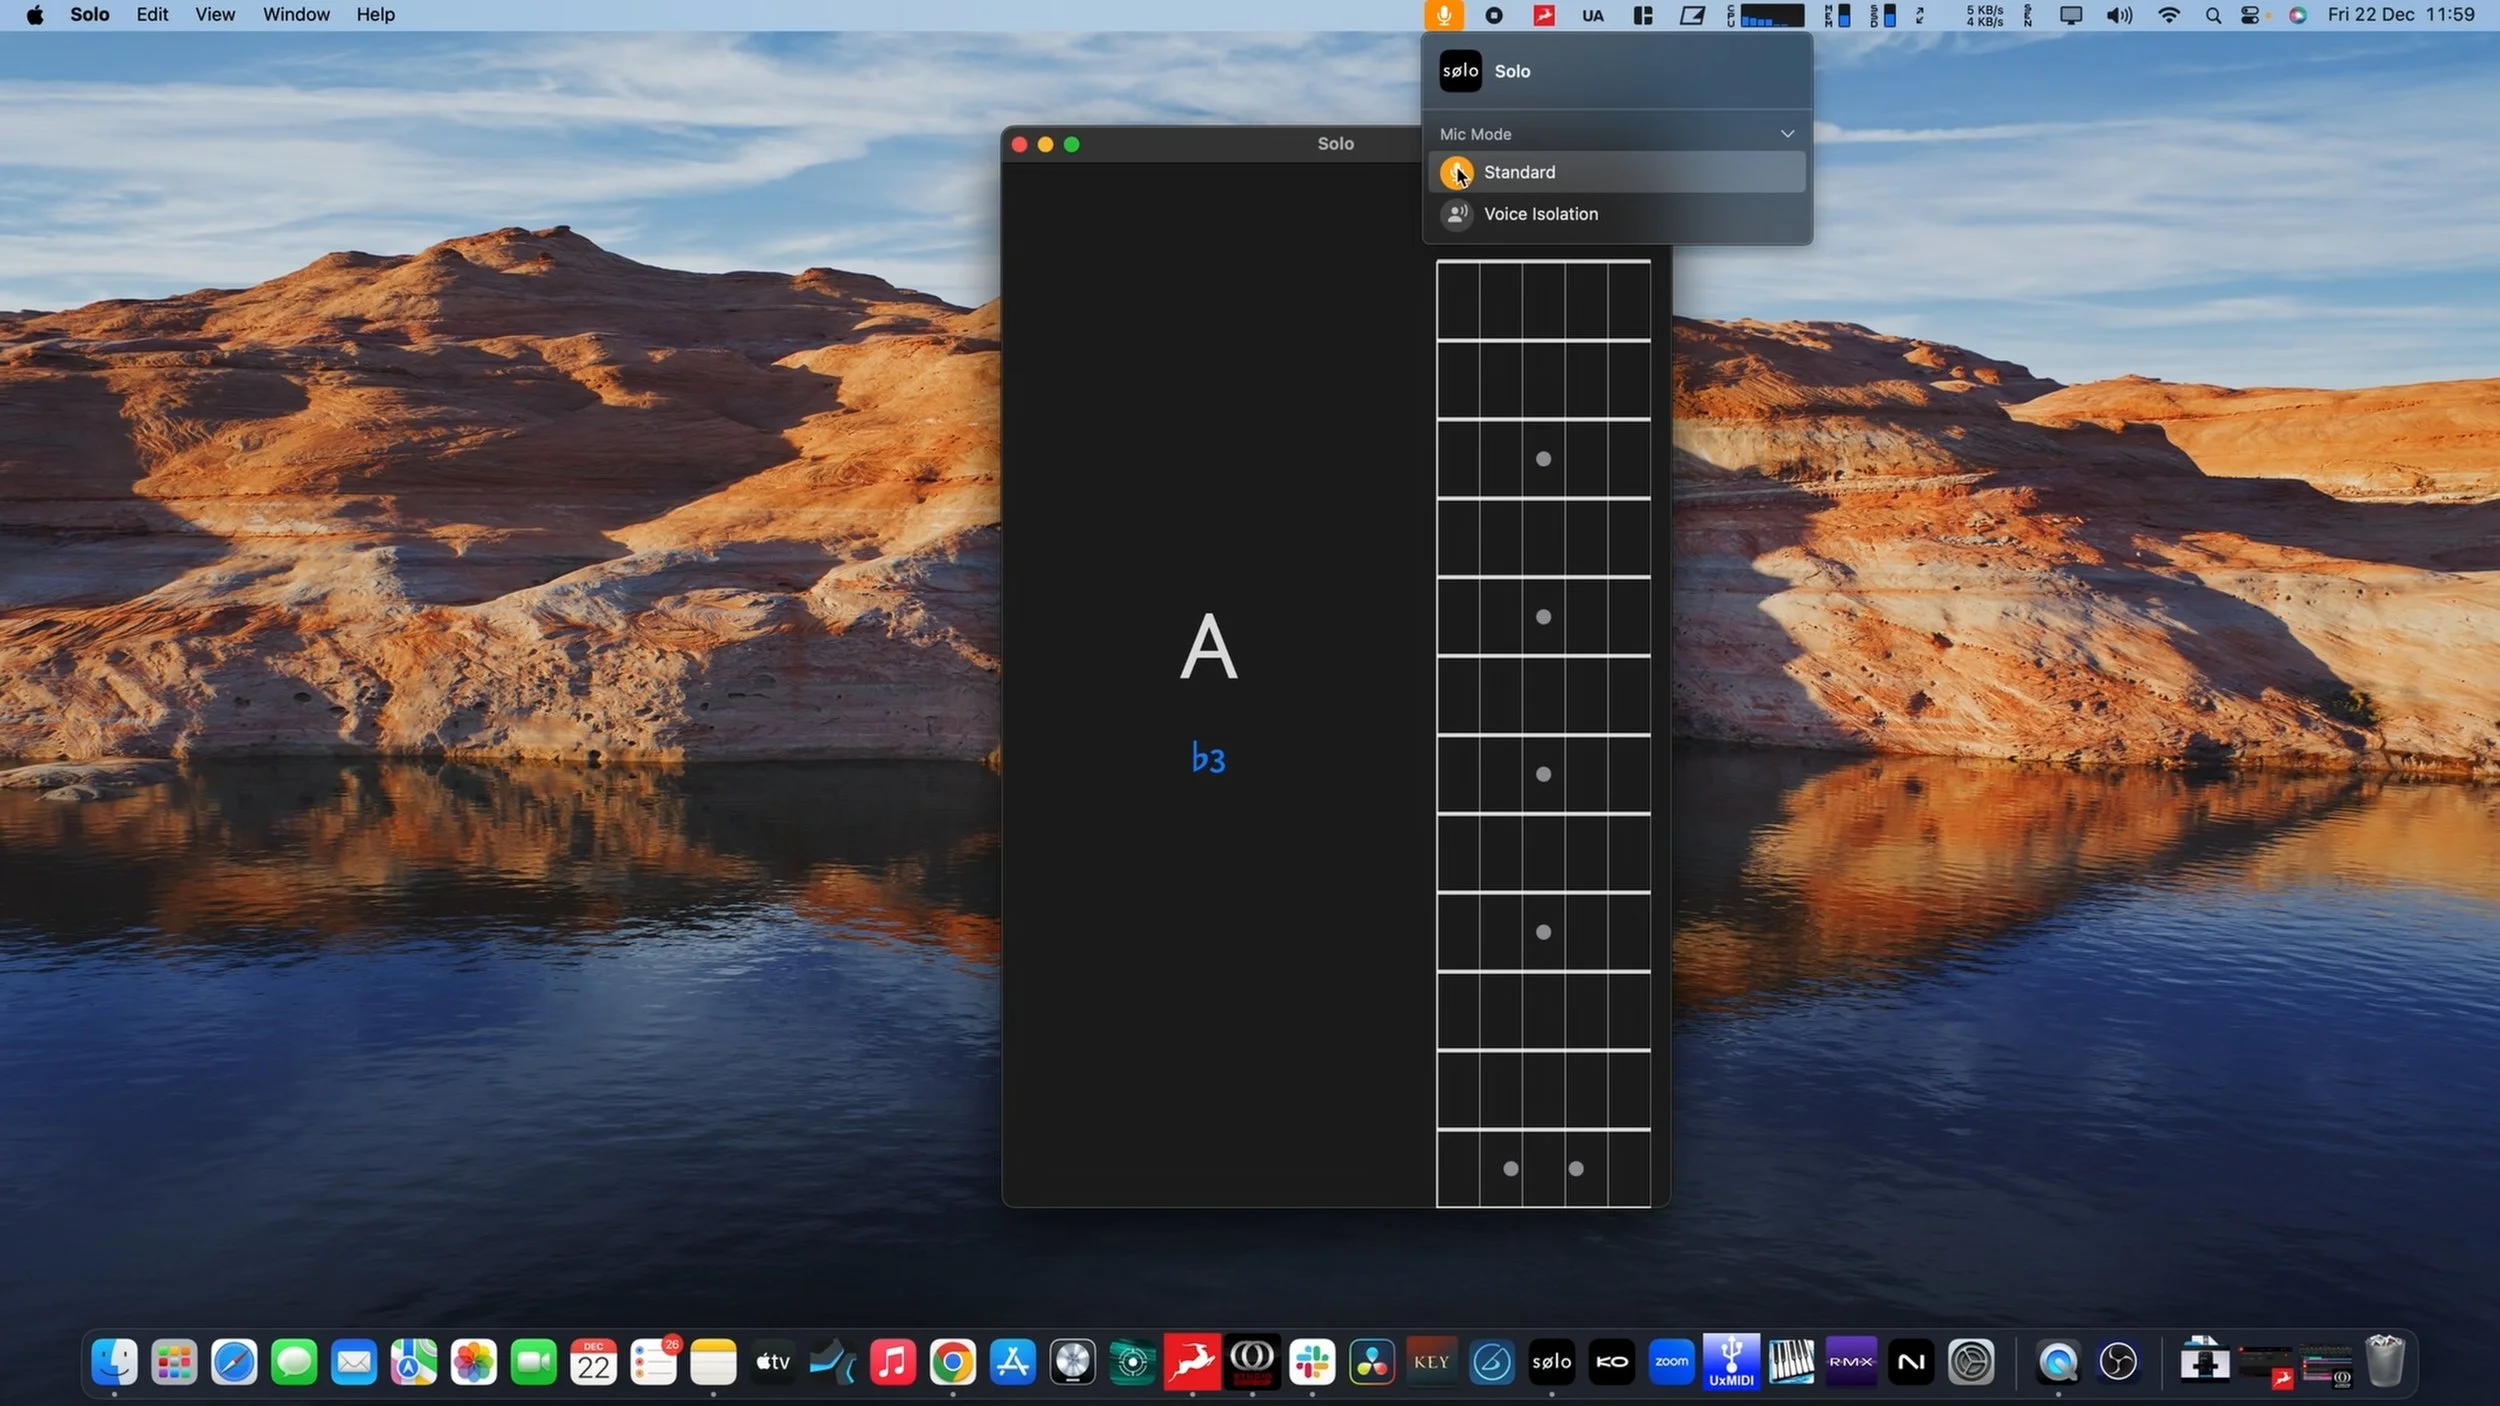Viewport: 2500px width, 1406px height.
Task: Click the large A note label
Action: click(x=1208, y=647)
